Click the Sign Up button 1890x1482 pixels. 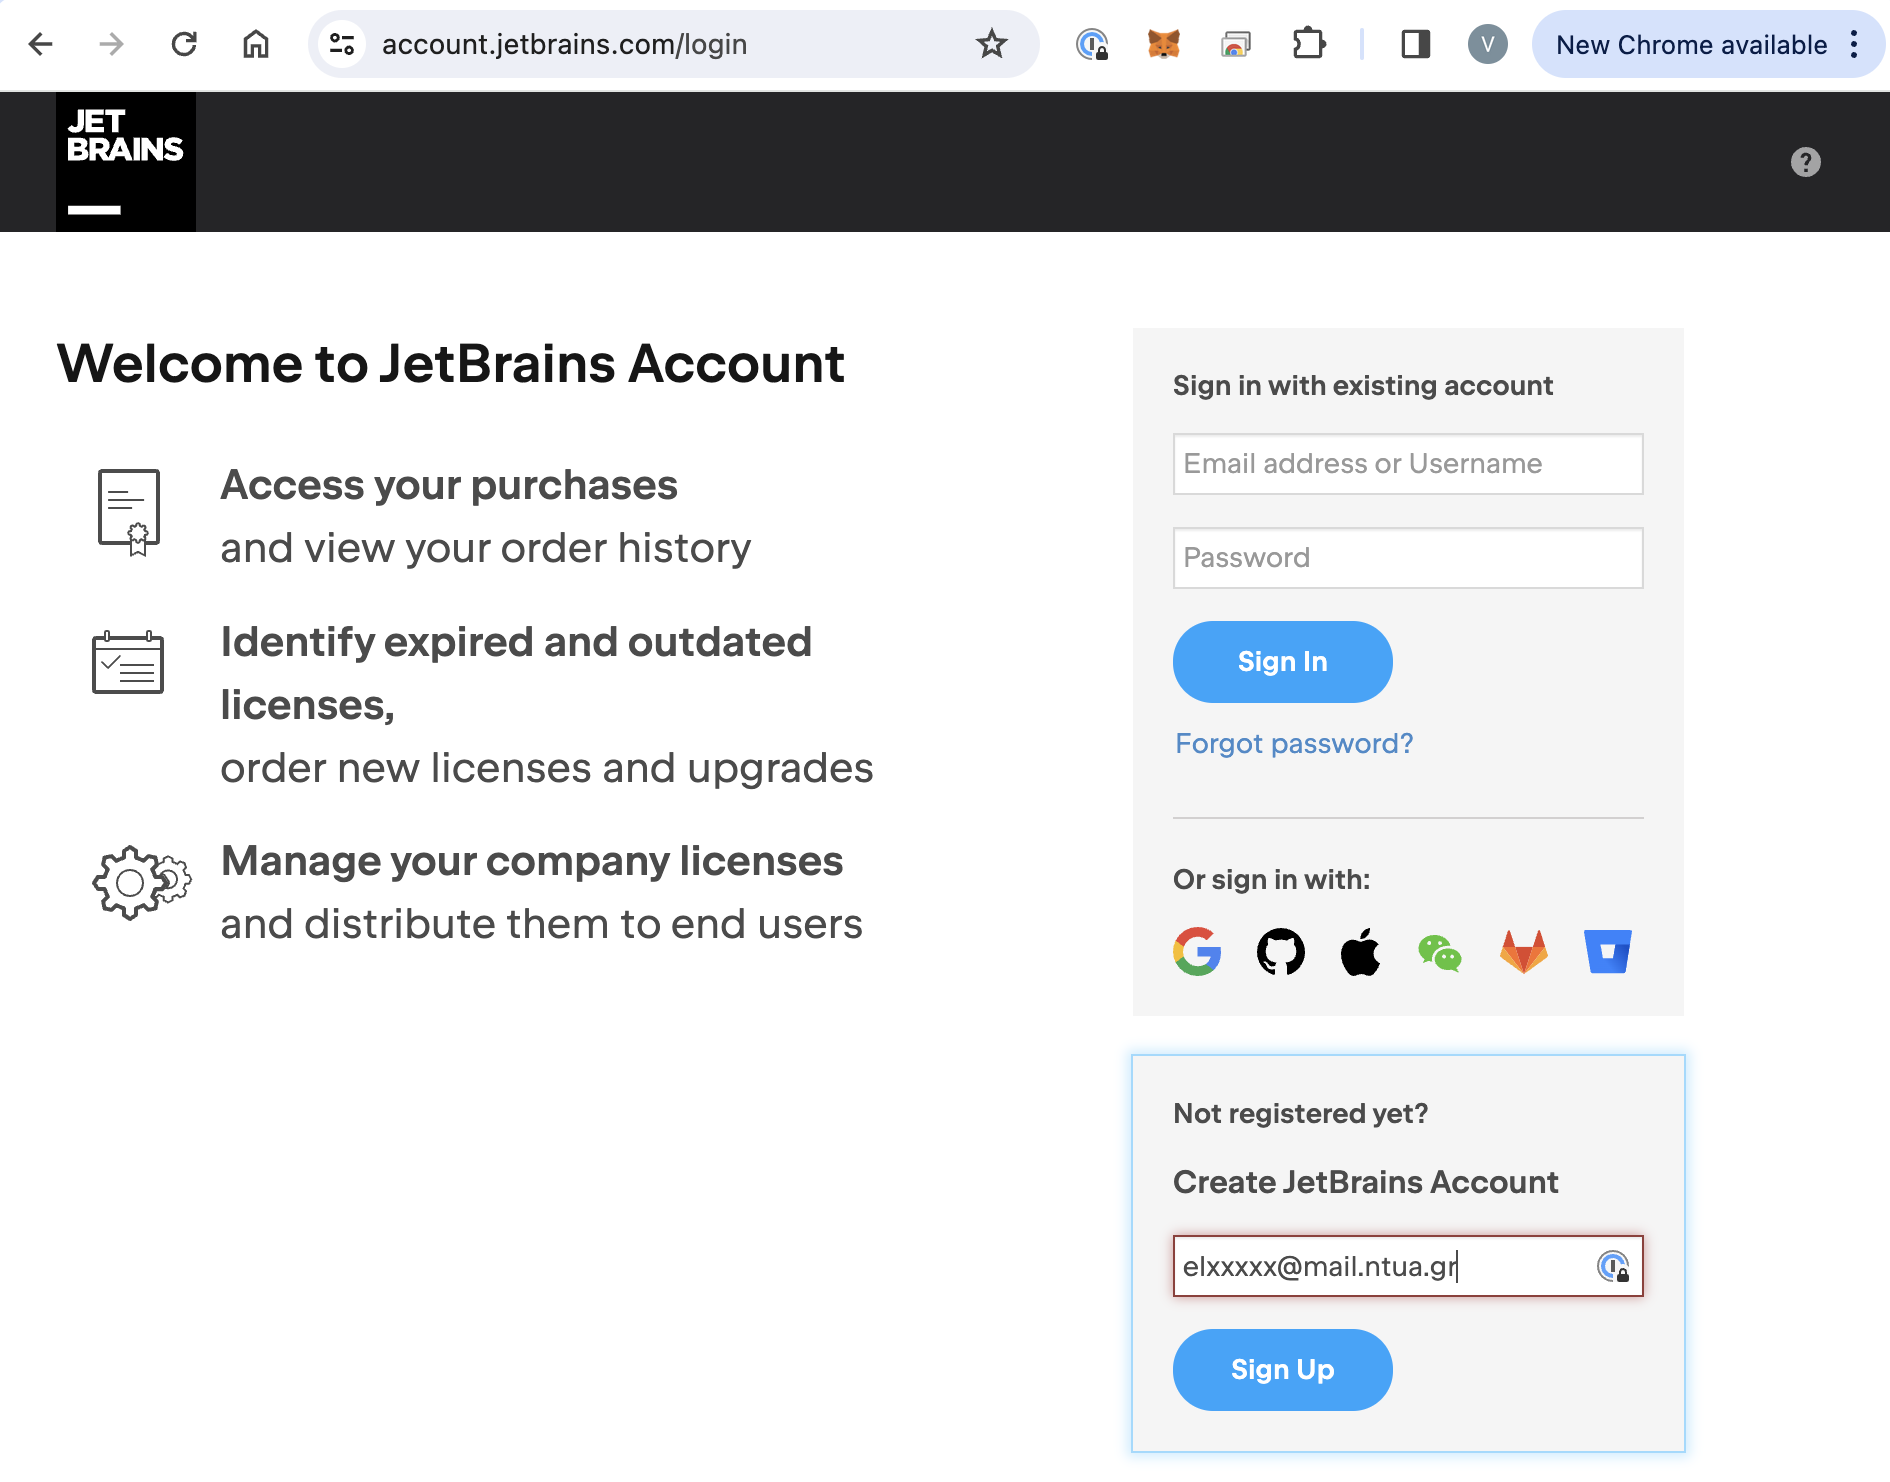click(1282, 1370)
